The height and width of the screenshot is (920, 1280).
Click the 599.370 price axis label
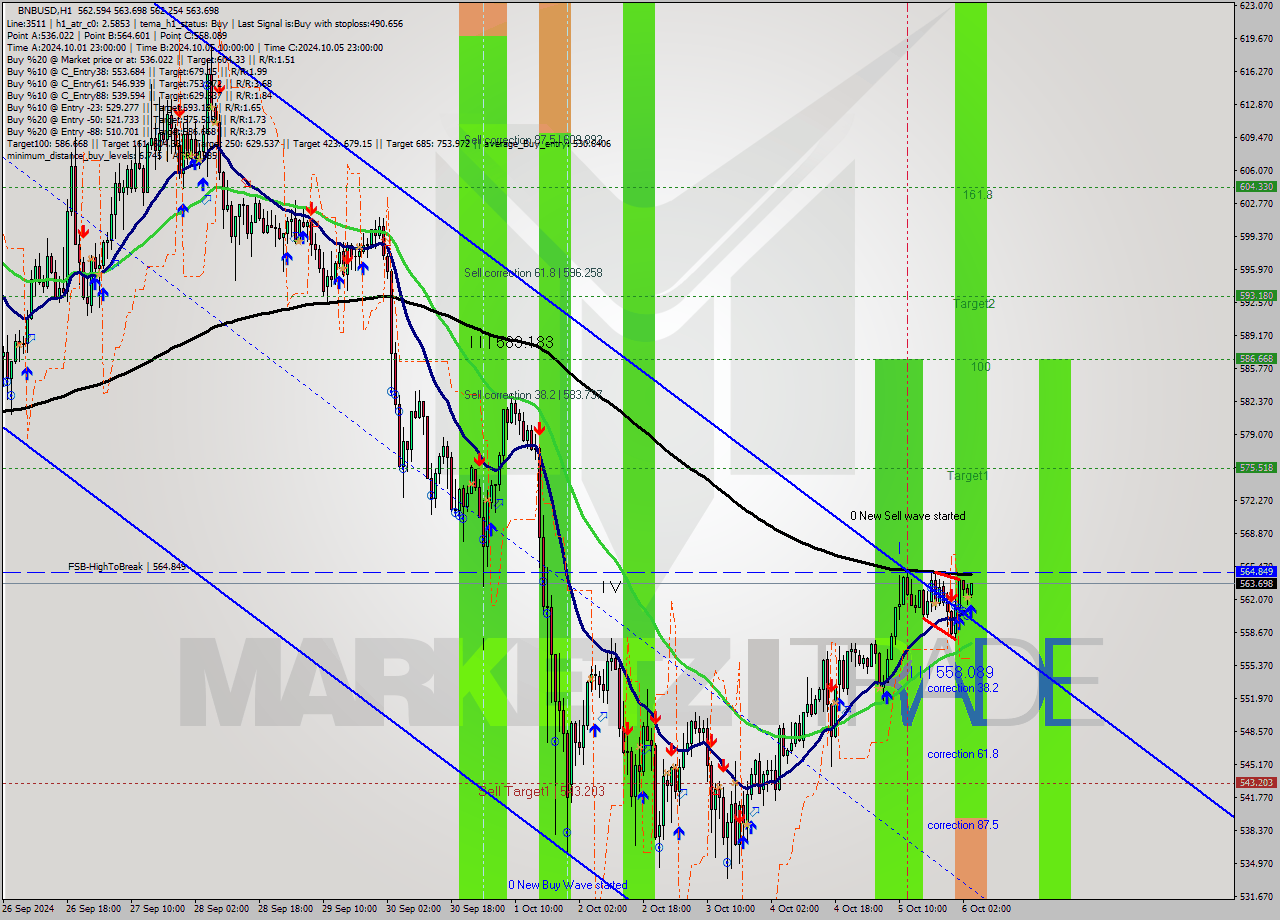[x=1256, y=237]
